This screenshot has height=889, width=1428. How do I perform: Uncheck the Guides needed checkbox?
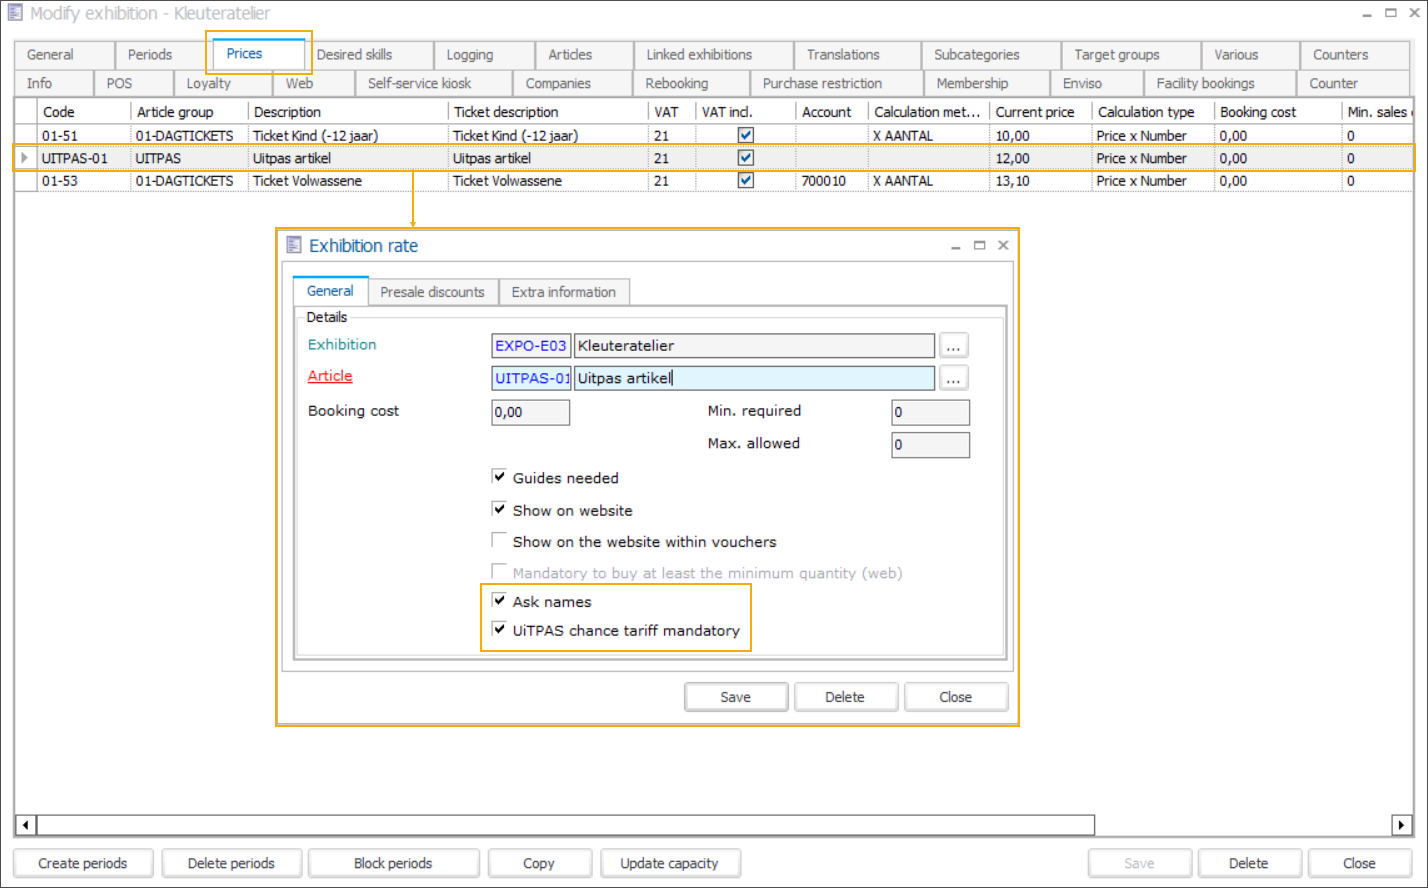coord(499,478)
